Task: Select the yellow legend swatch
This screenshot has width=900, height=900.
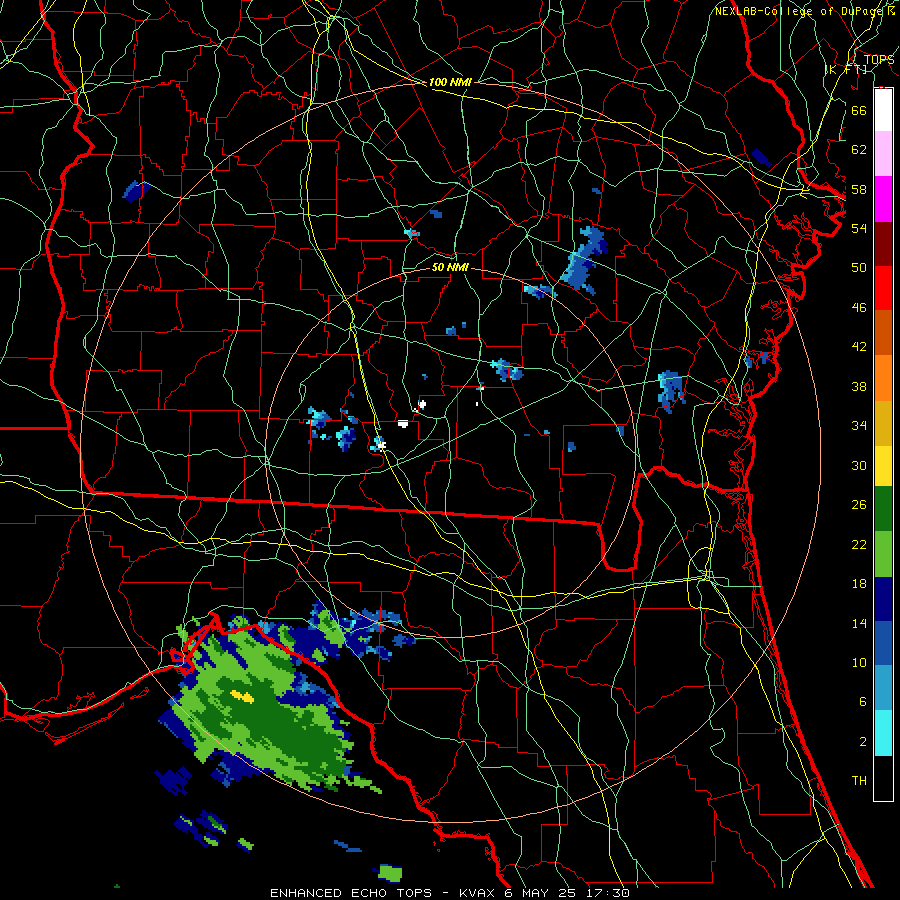Action: (x=883, y=466)
